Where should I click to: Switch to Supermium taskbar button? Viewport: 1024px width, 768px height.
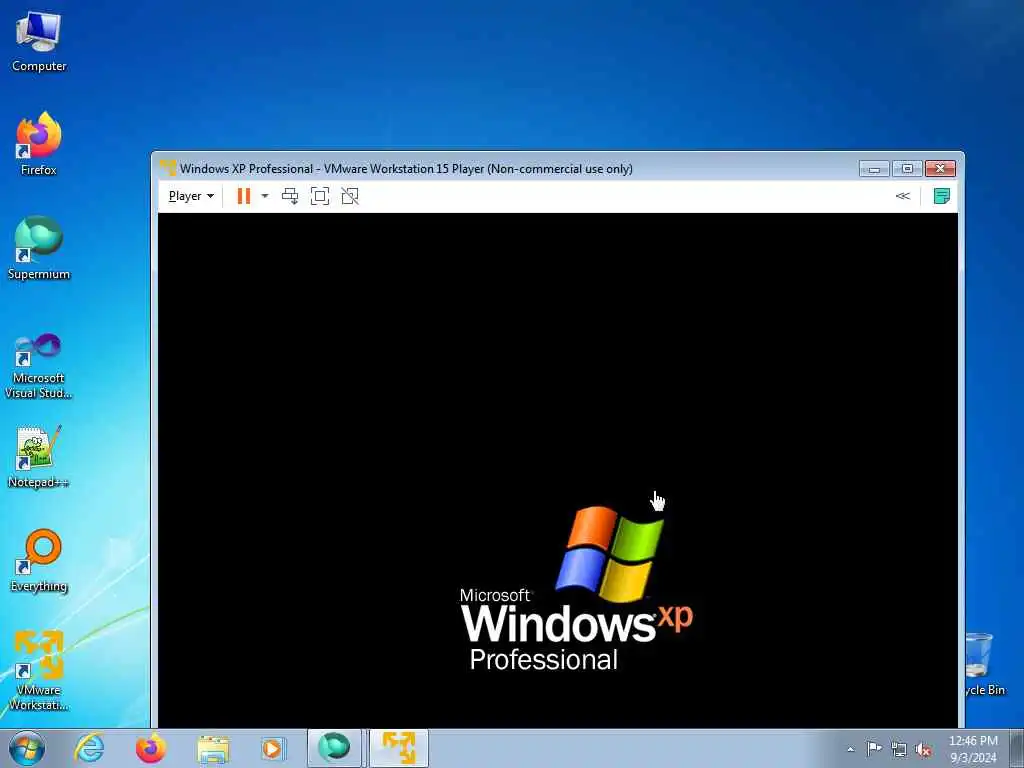tap(334, 748)
